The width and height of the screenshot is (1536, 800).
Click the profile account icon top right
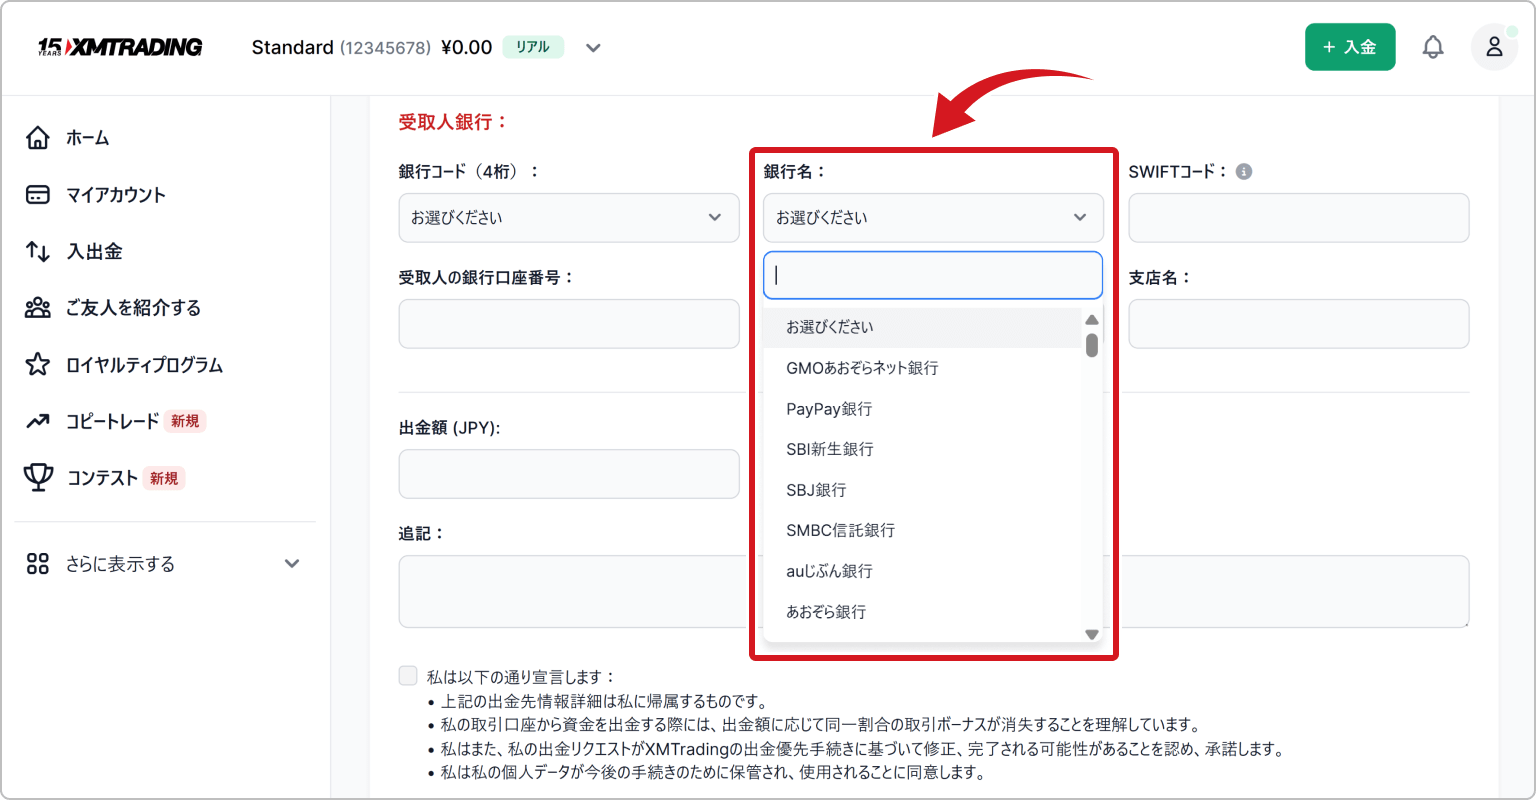tap(1494, 46)
